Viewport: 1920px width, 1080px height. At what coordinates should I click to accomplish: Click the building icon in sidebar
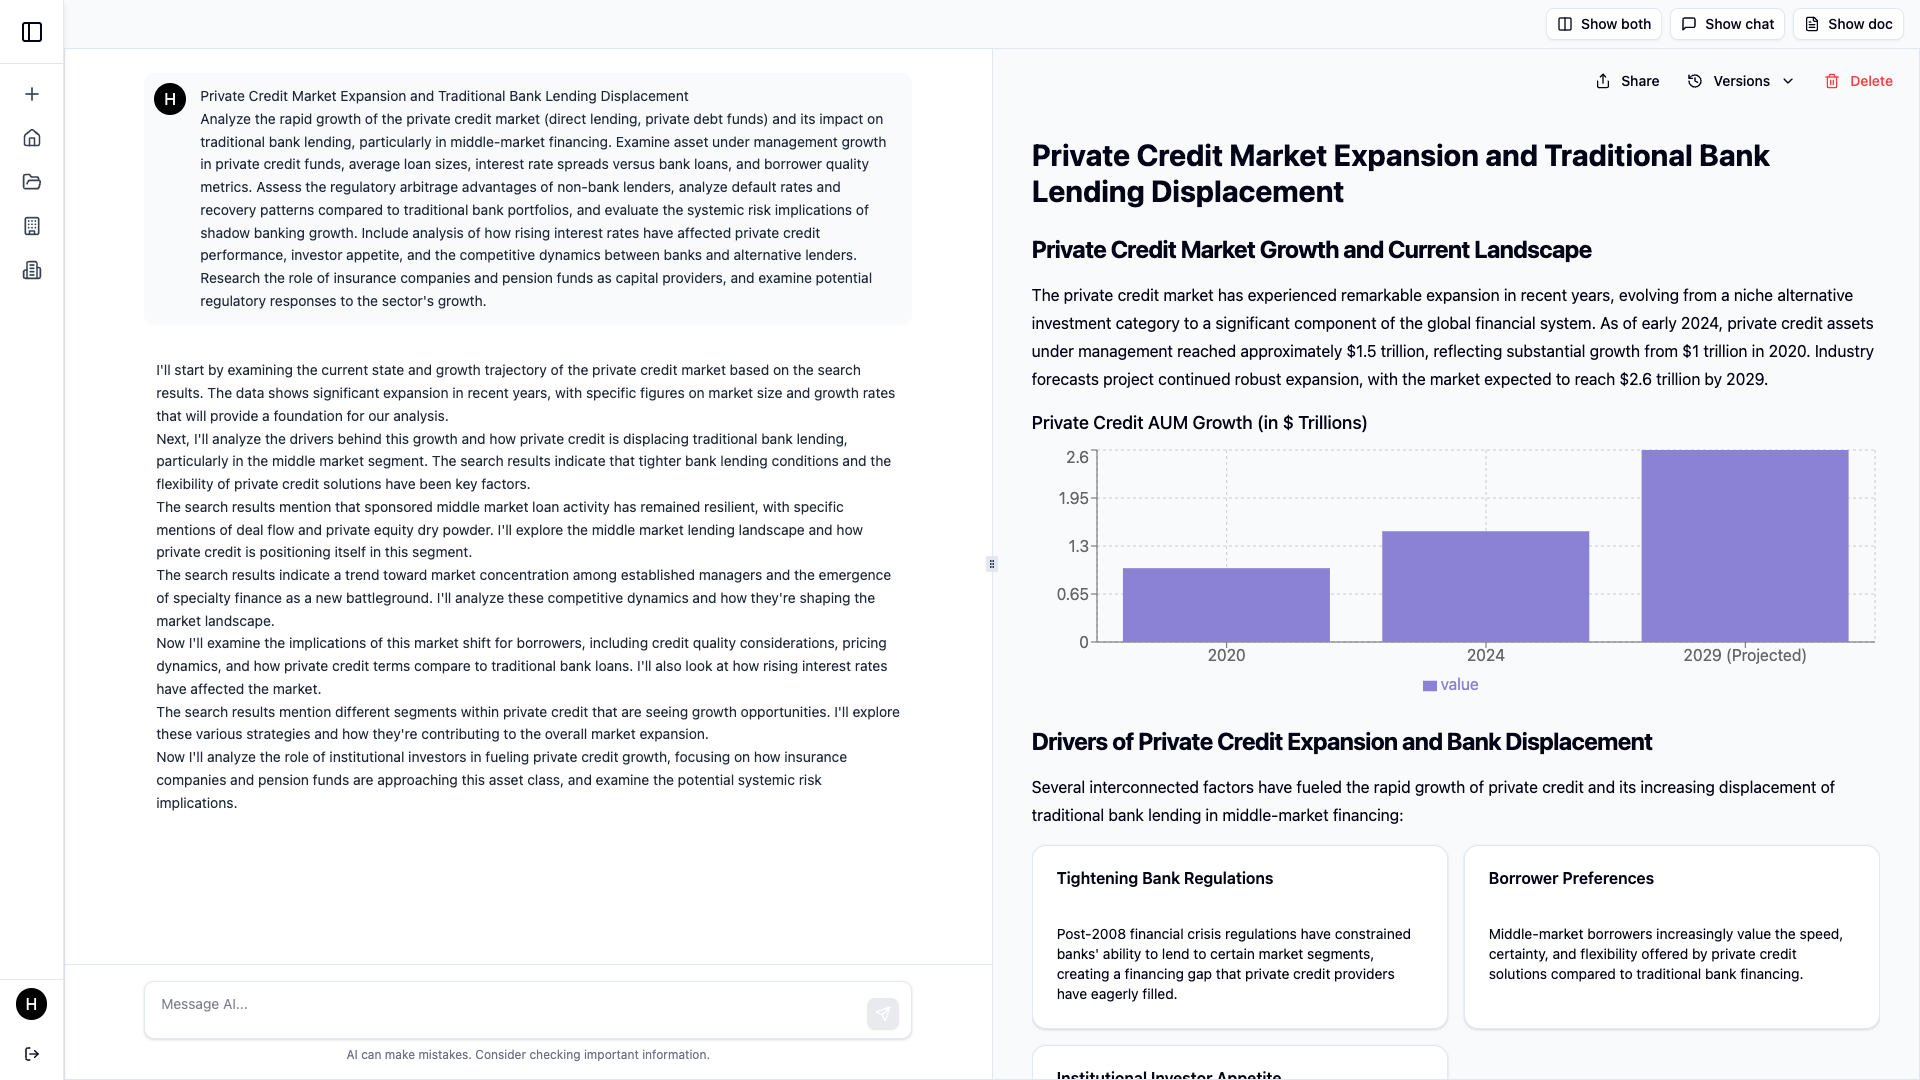click(x=32, y=226)
